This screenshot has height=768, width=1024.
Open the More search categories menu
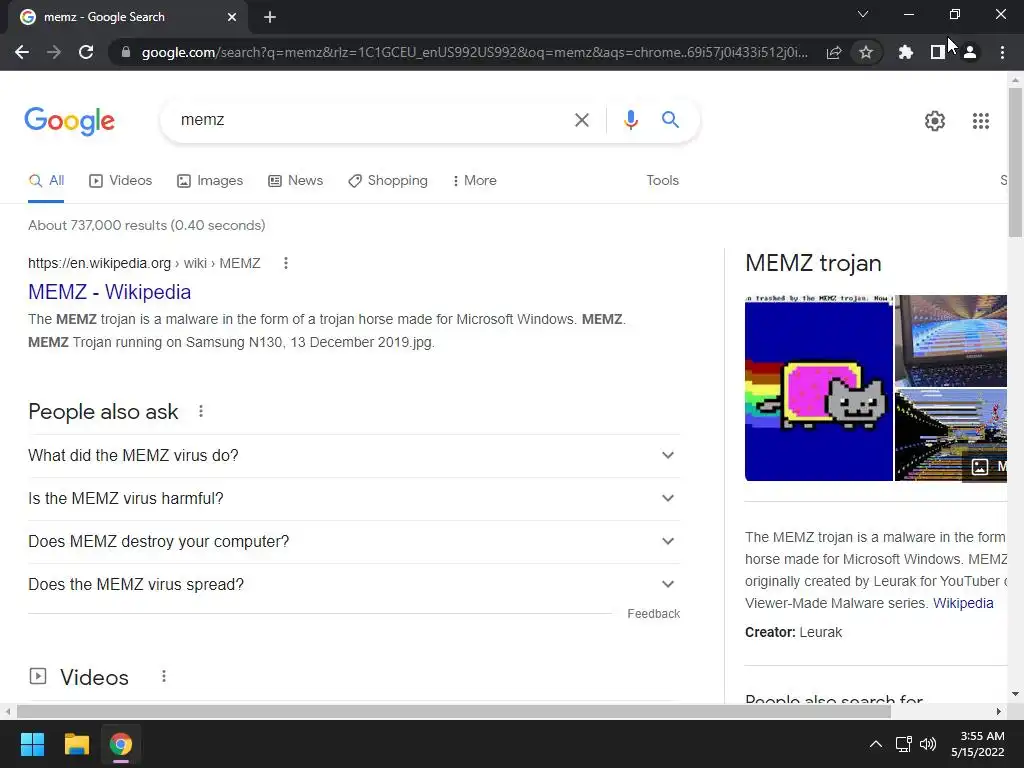474,180
